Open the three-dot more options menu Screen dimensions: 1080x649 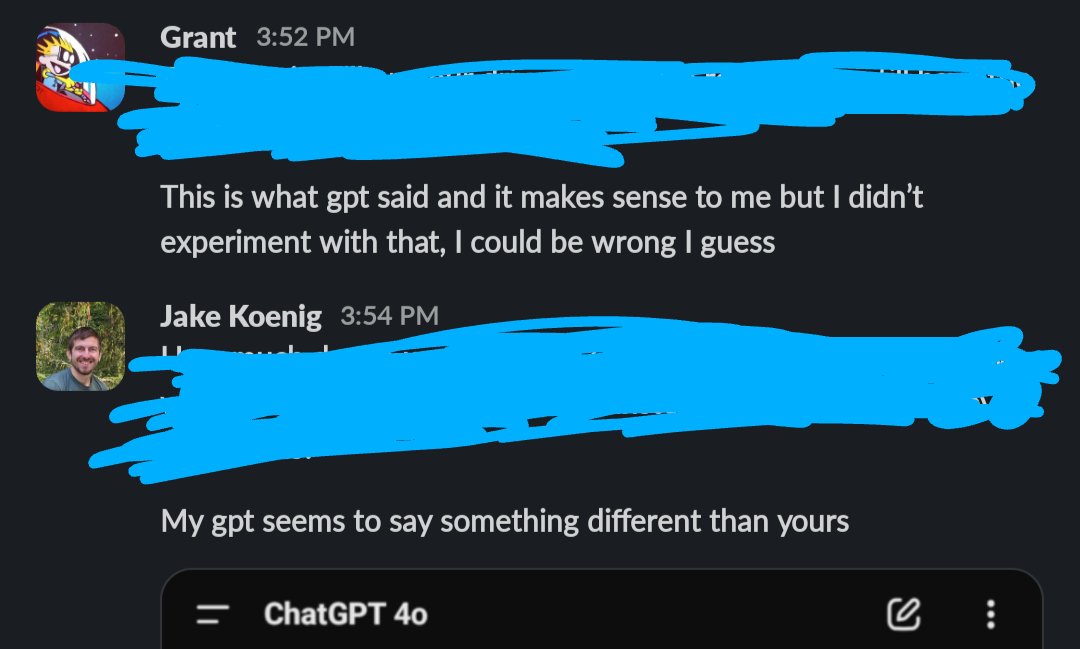990,614
